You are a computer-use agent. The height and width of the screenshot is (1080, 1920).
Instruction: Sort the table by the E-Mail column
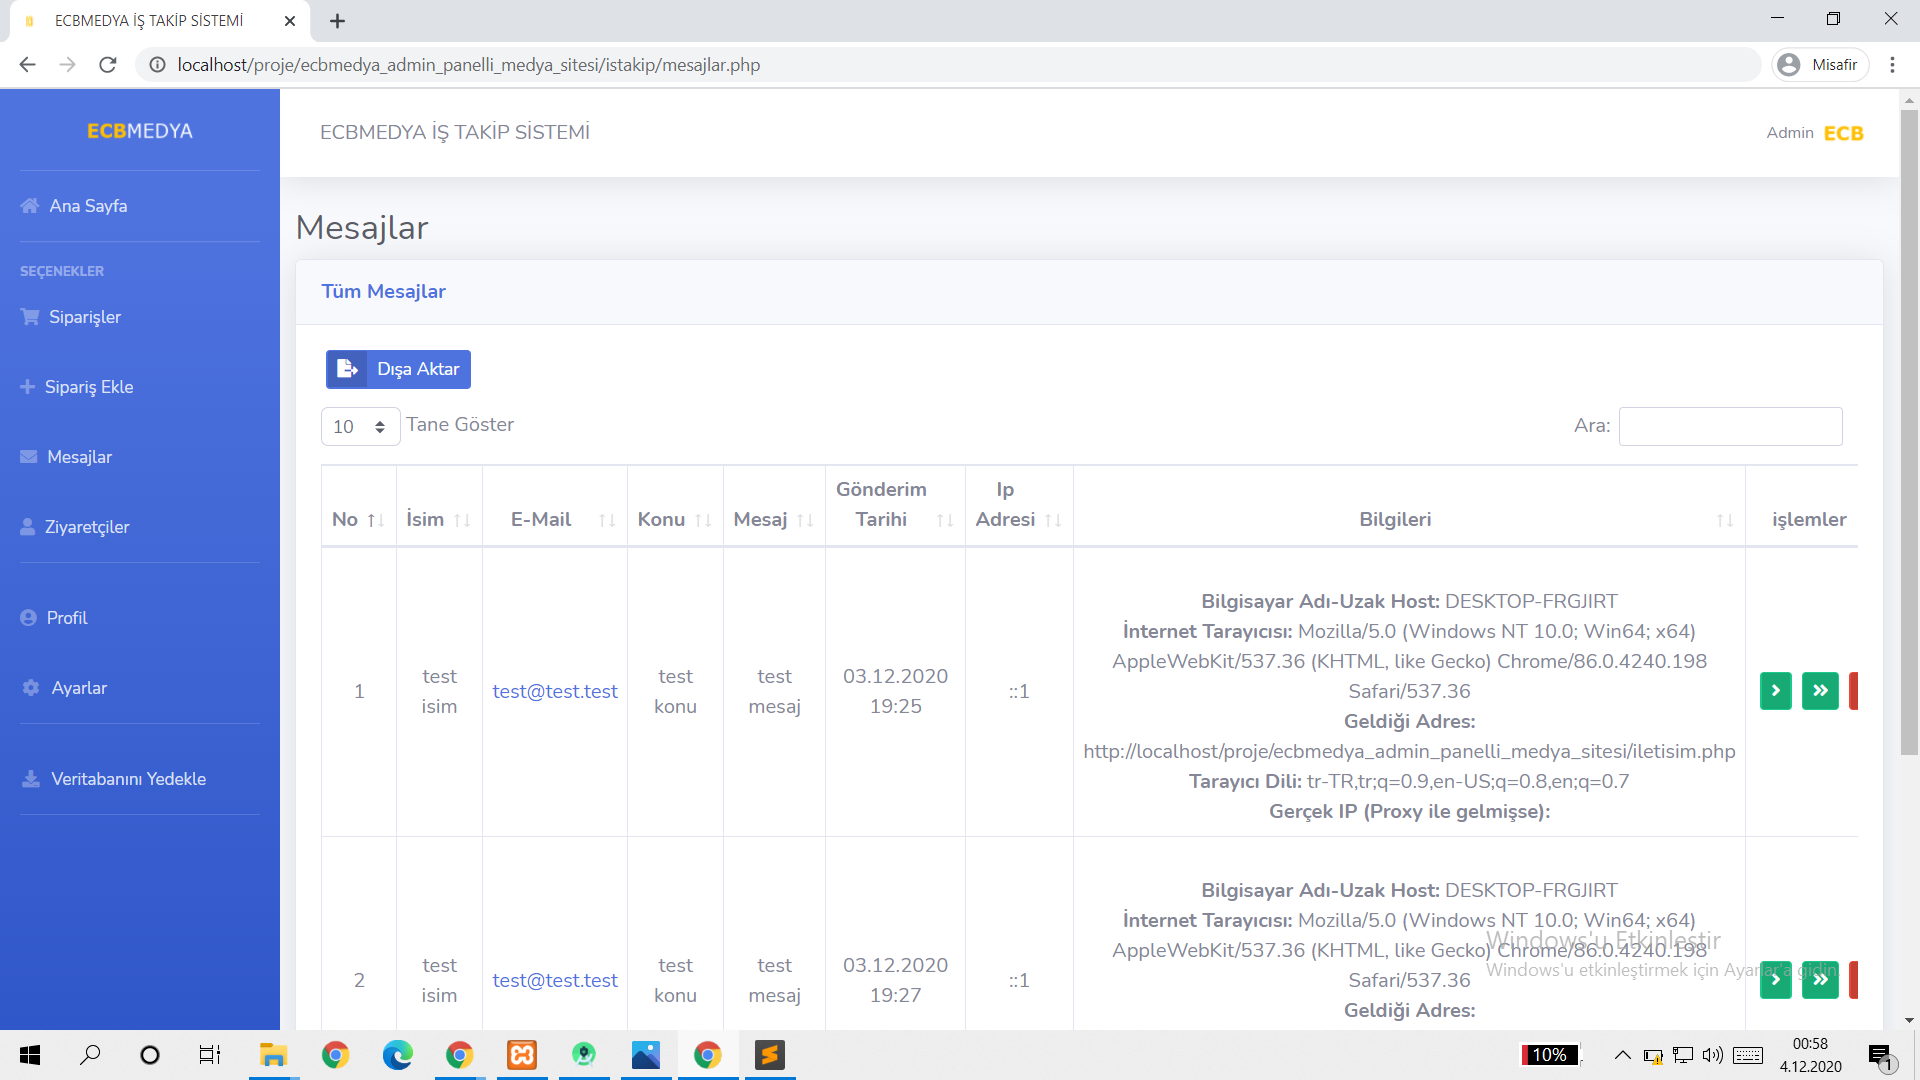pos(555,519)
